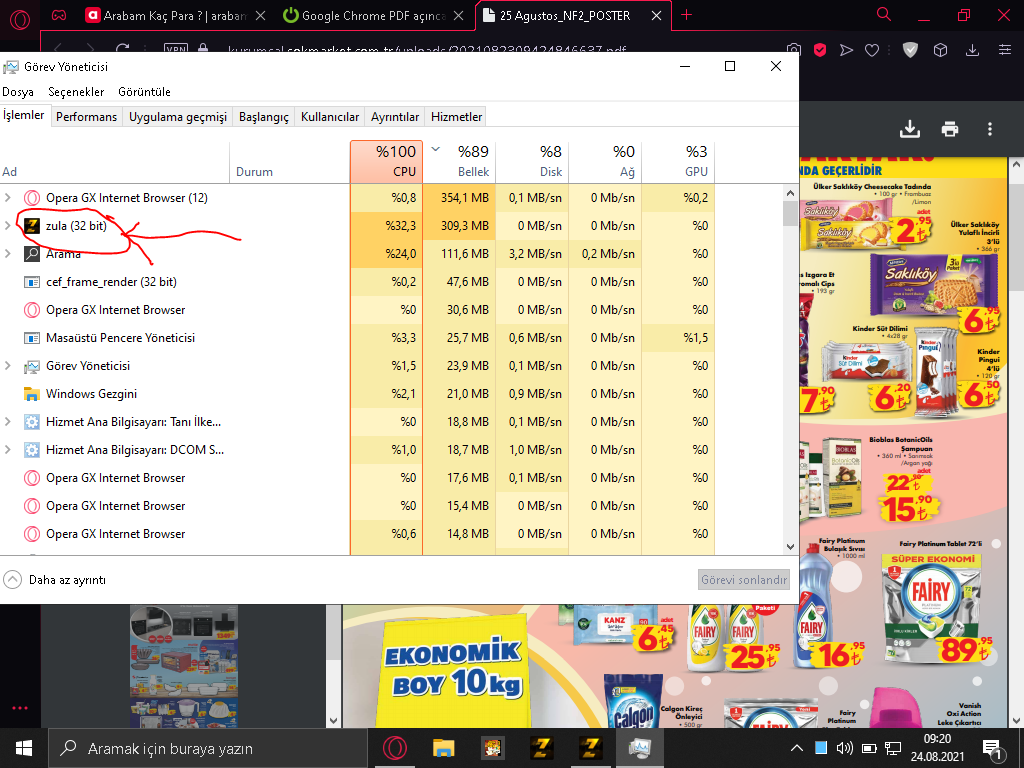Add page to bookmarks heart icon

872,50
